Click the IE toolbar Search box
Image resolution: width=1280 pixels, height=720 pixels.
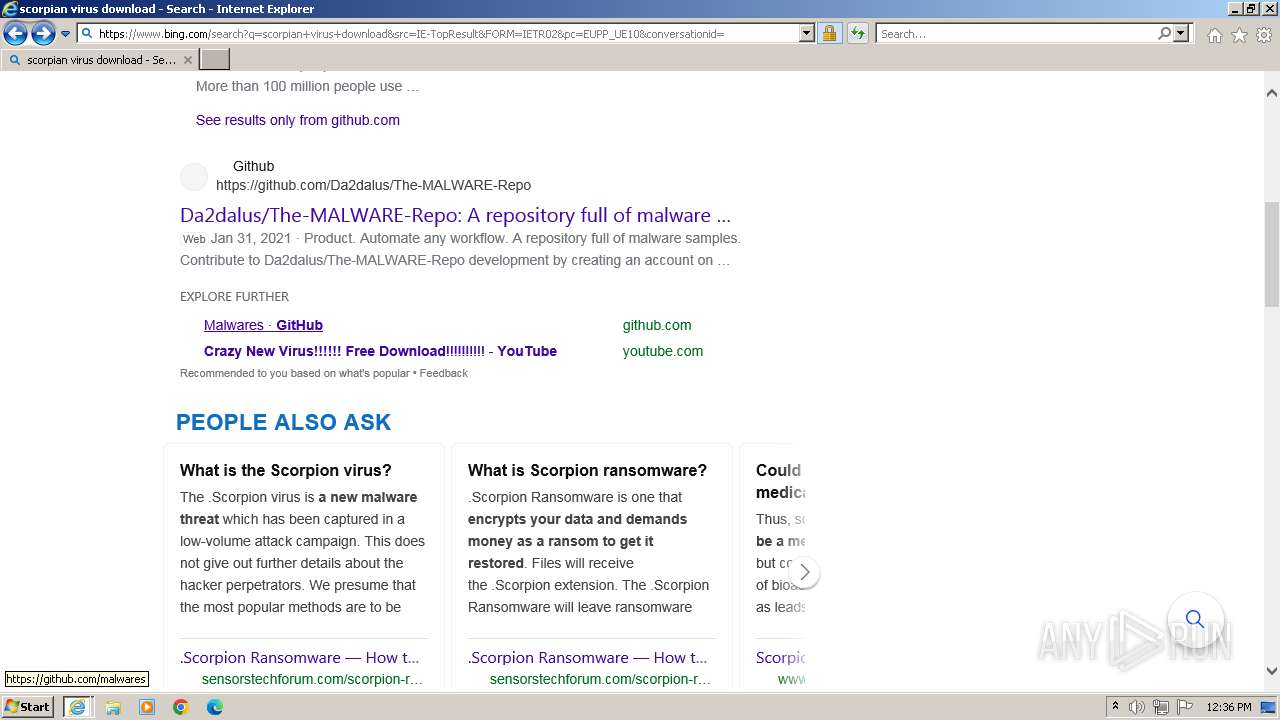pos(1015,34)
